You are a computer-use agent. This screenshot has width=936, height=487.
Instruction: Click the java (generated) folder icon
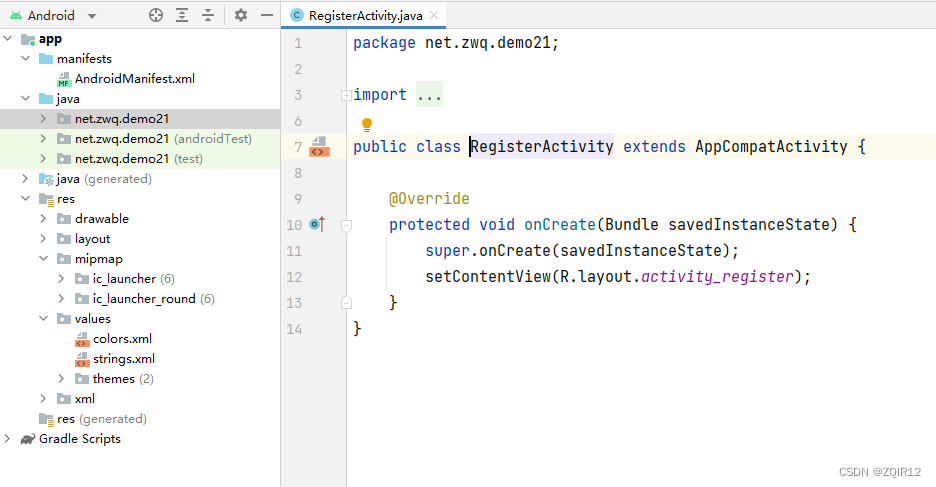click(46, 179)
